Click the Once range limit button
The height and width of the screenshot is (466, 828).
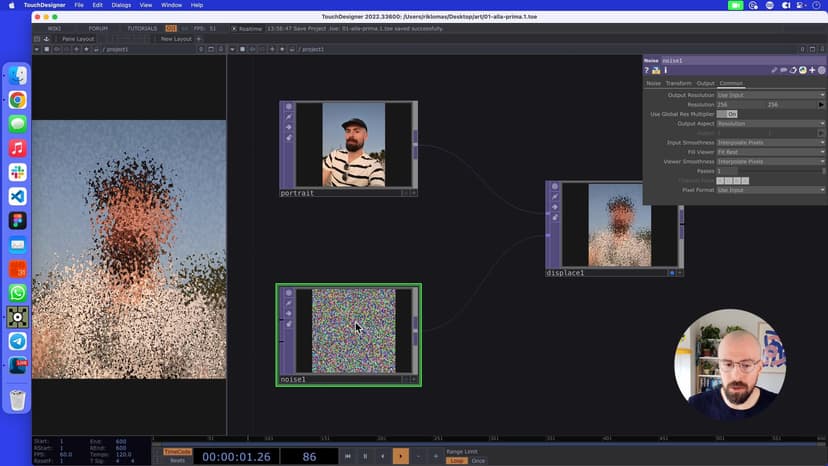tap(479, 460)
